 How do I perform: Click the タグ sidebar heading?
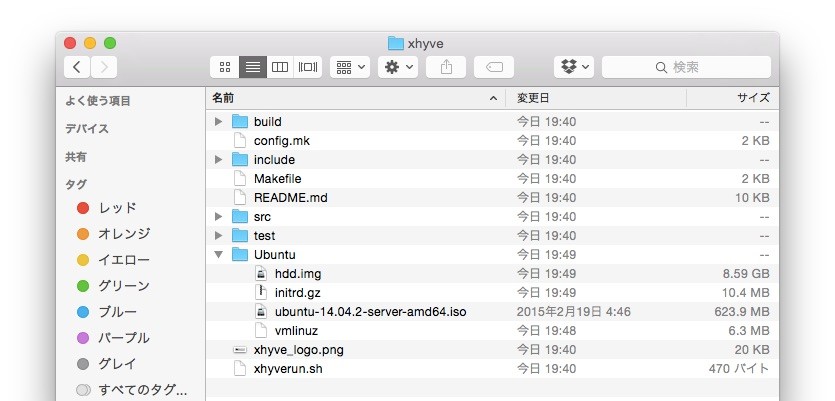76,185
